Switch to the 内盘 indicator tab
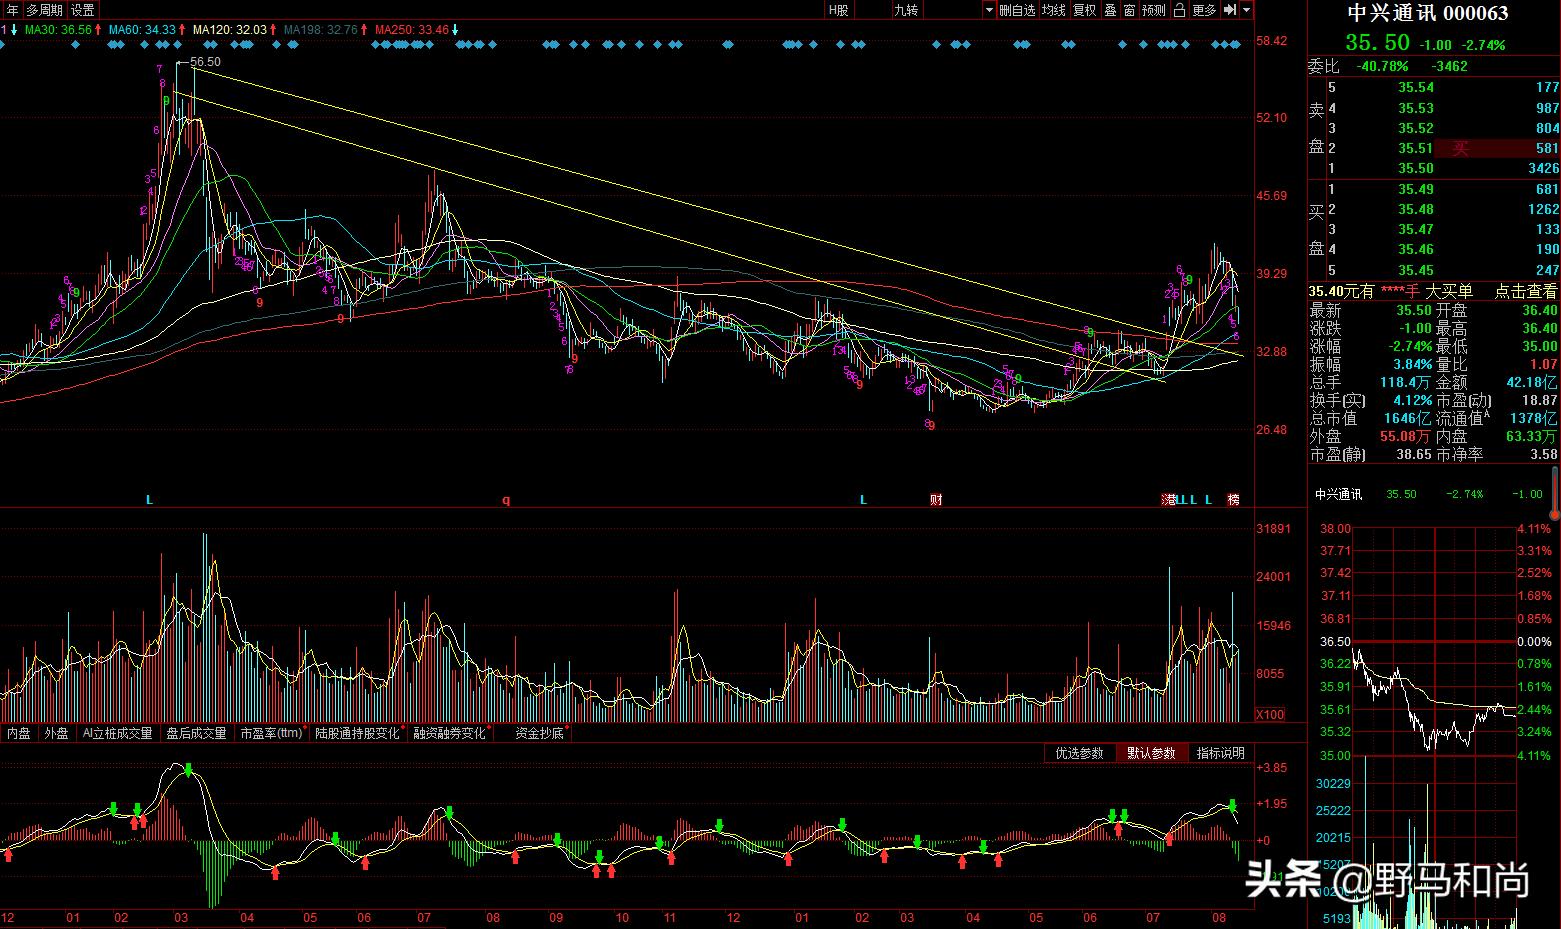 19,733
